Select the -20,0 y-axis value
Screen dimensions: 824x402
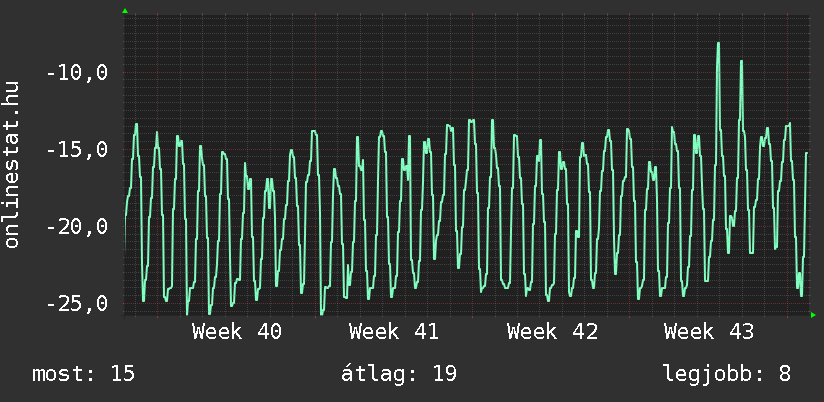77,226
